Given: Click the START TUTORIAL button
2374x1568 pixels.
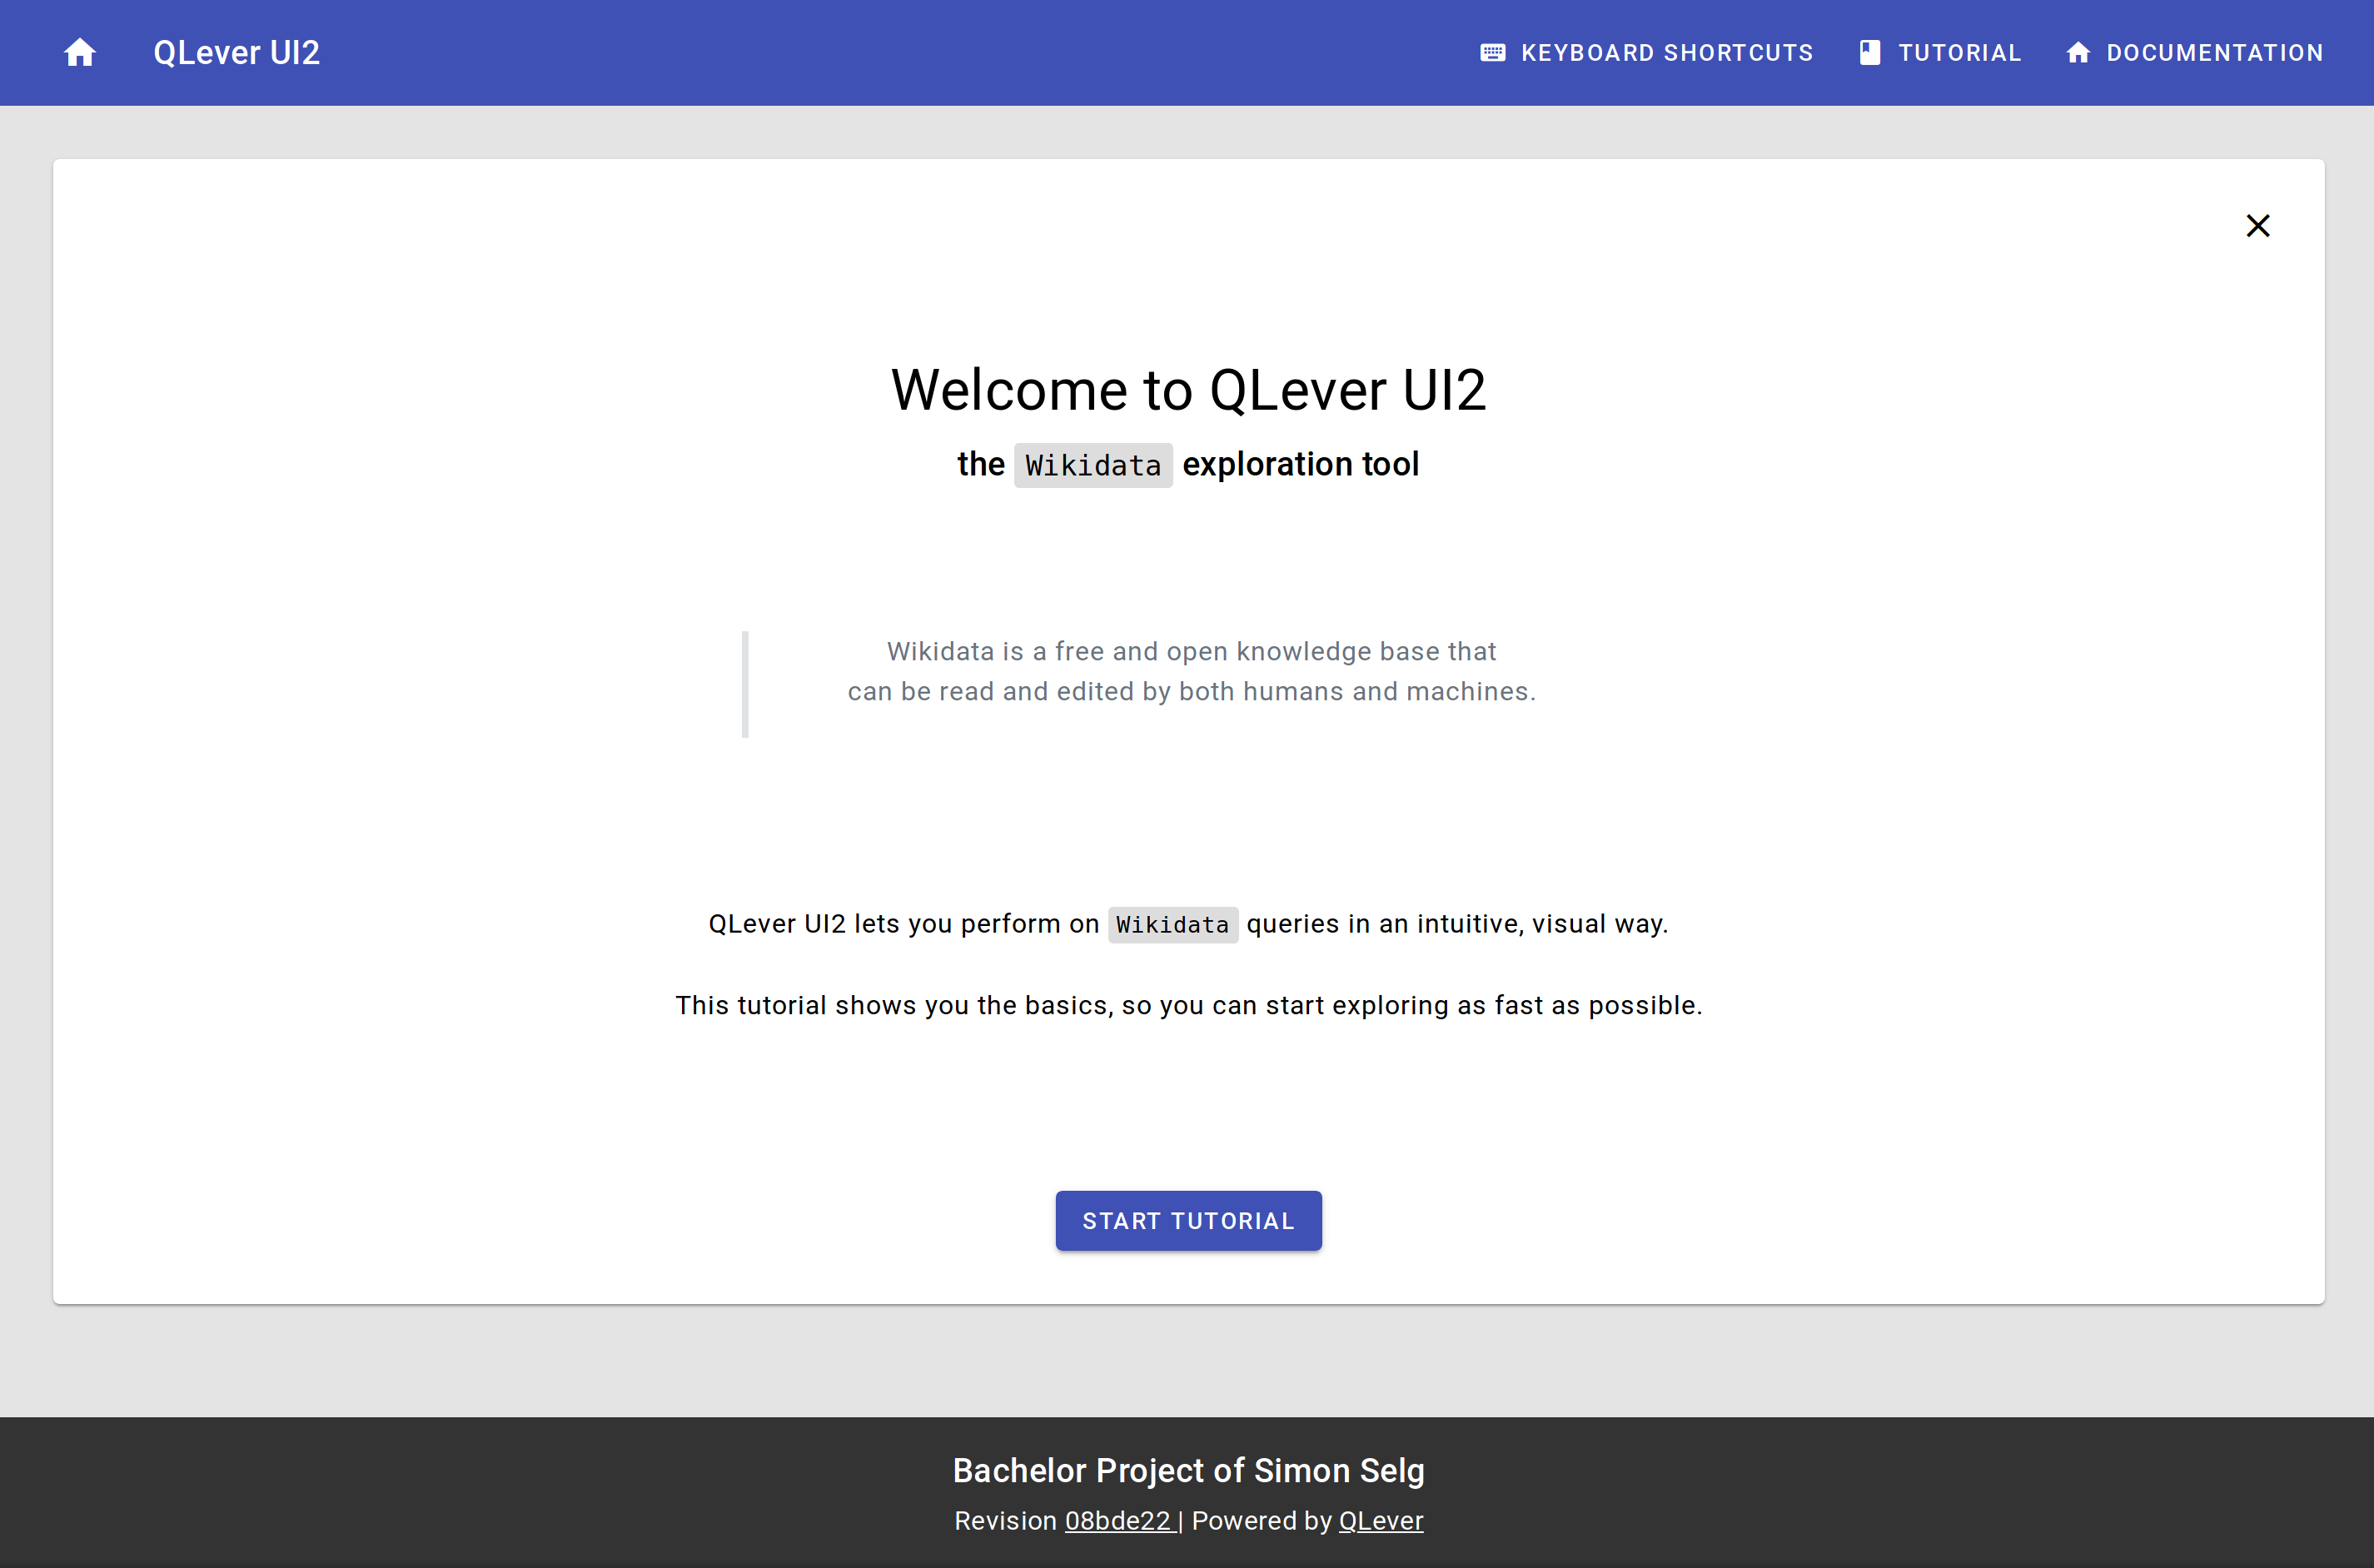Looking at the screenshot, I should tap(1188, 1220).
